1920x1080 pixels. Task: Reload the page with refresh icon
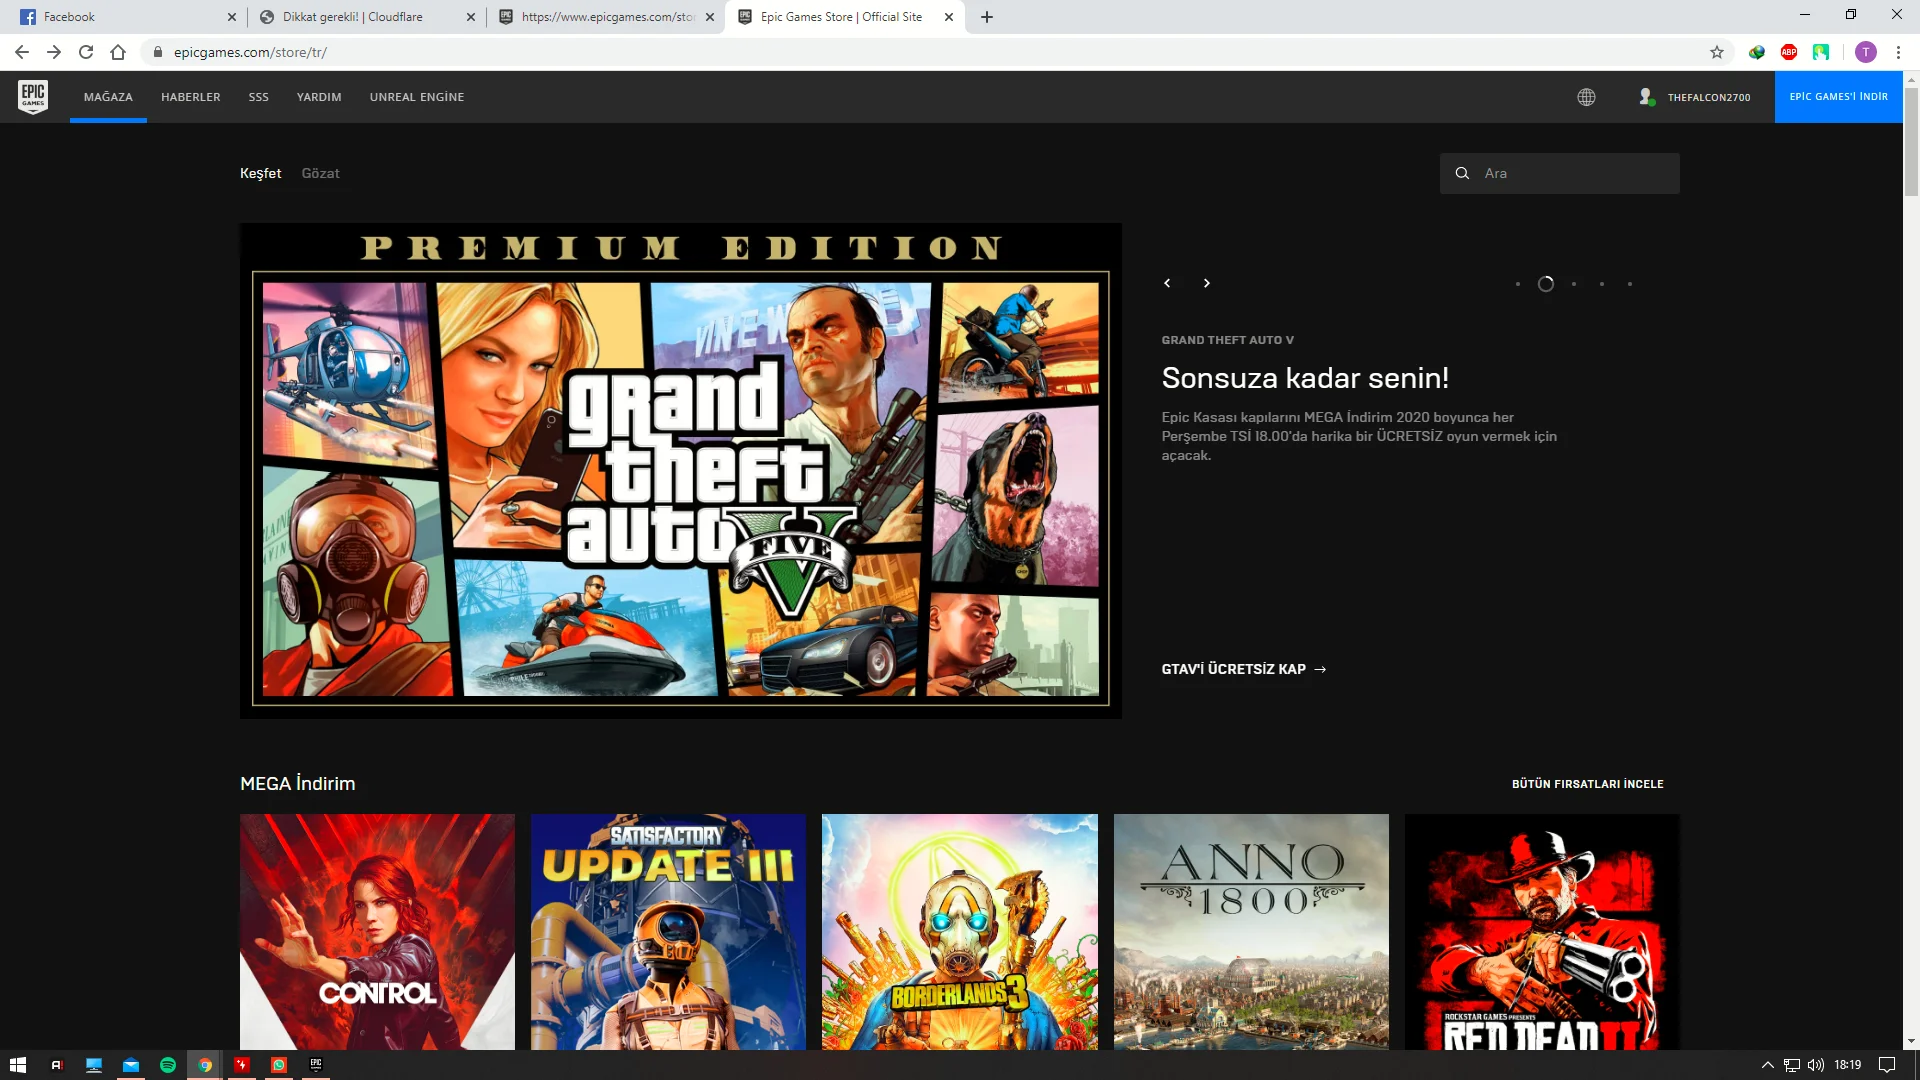coord(86,52)
